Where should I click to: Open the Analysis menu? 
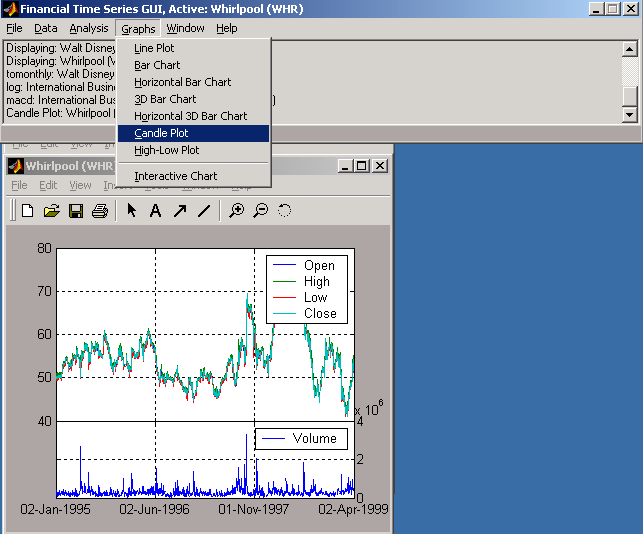pos(89,28)
